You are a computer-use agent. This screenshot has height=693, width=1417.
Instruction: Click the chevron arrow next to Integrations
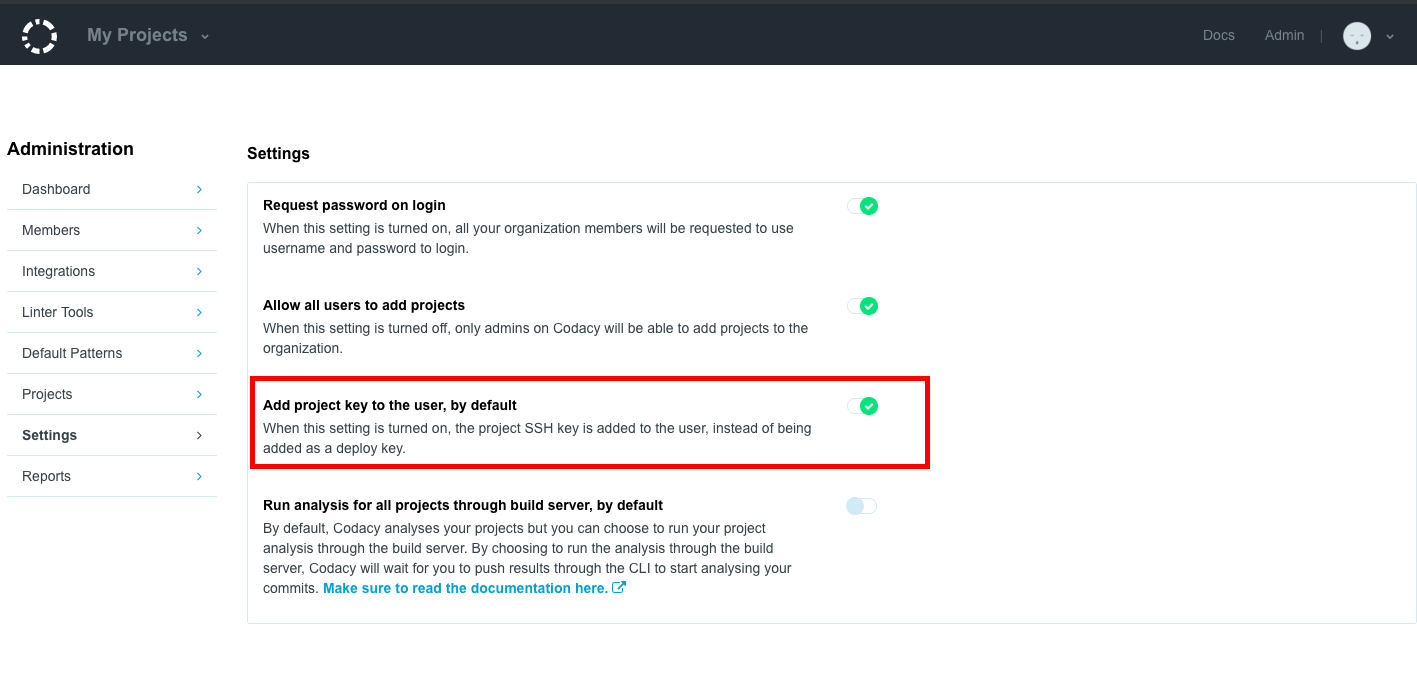199,271
